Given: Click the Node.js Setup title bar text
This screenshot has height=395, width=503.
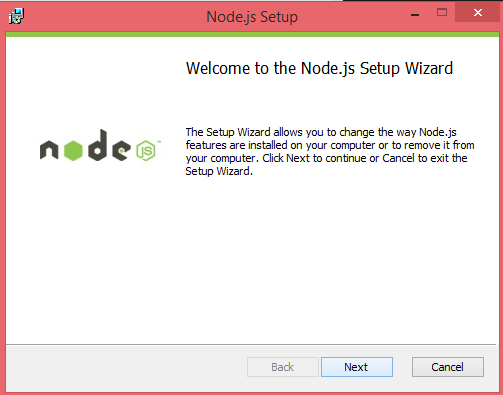Looking at the screenshot, I should (252, 17).
